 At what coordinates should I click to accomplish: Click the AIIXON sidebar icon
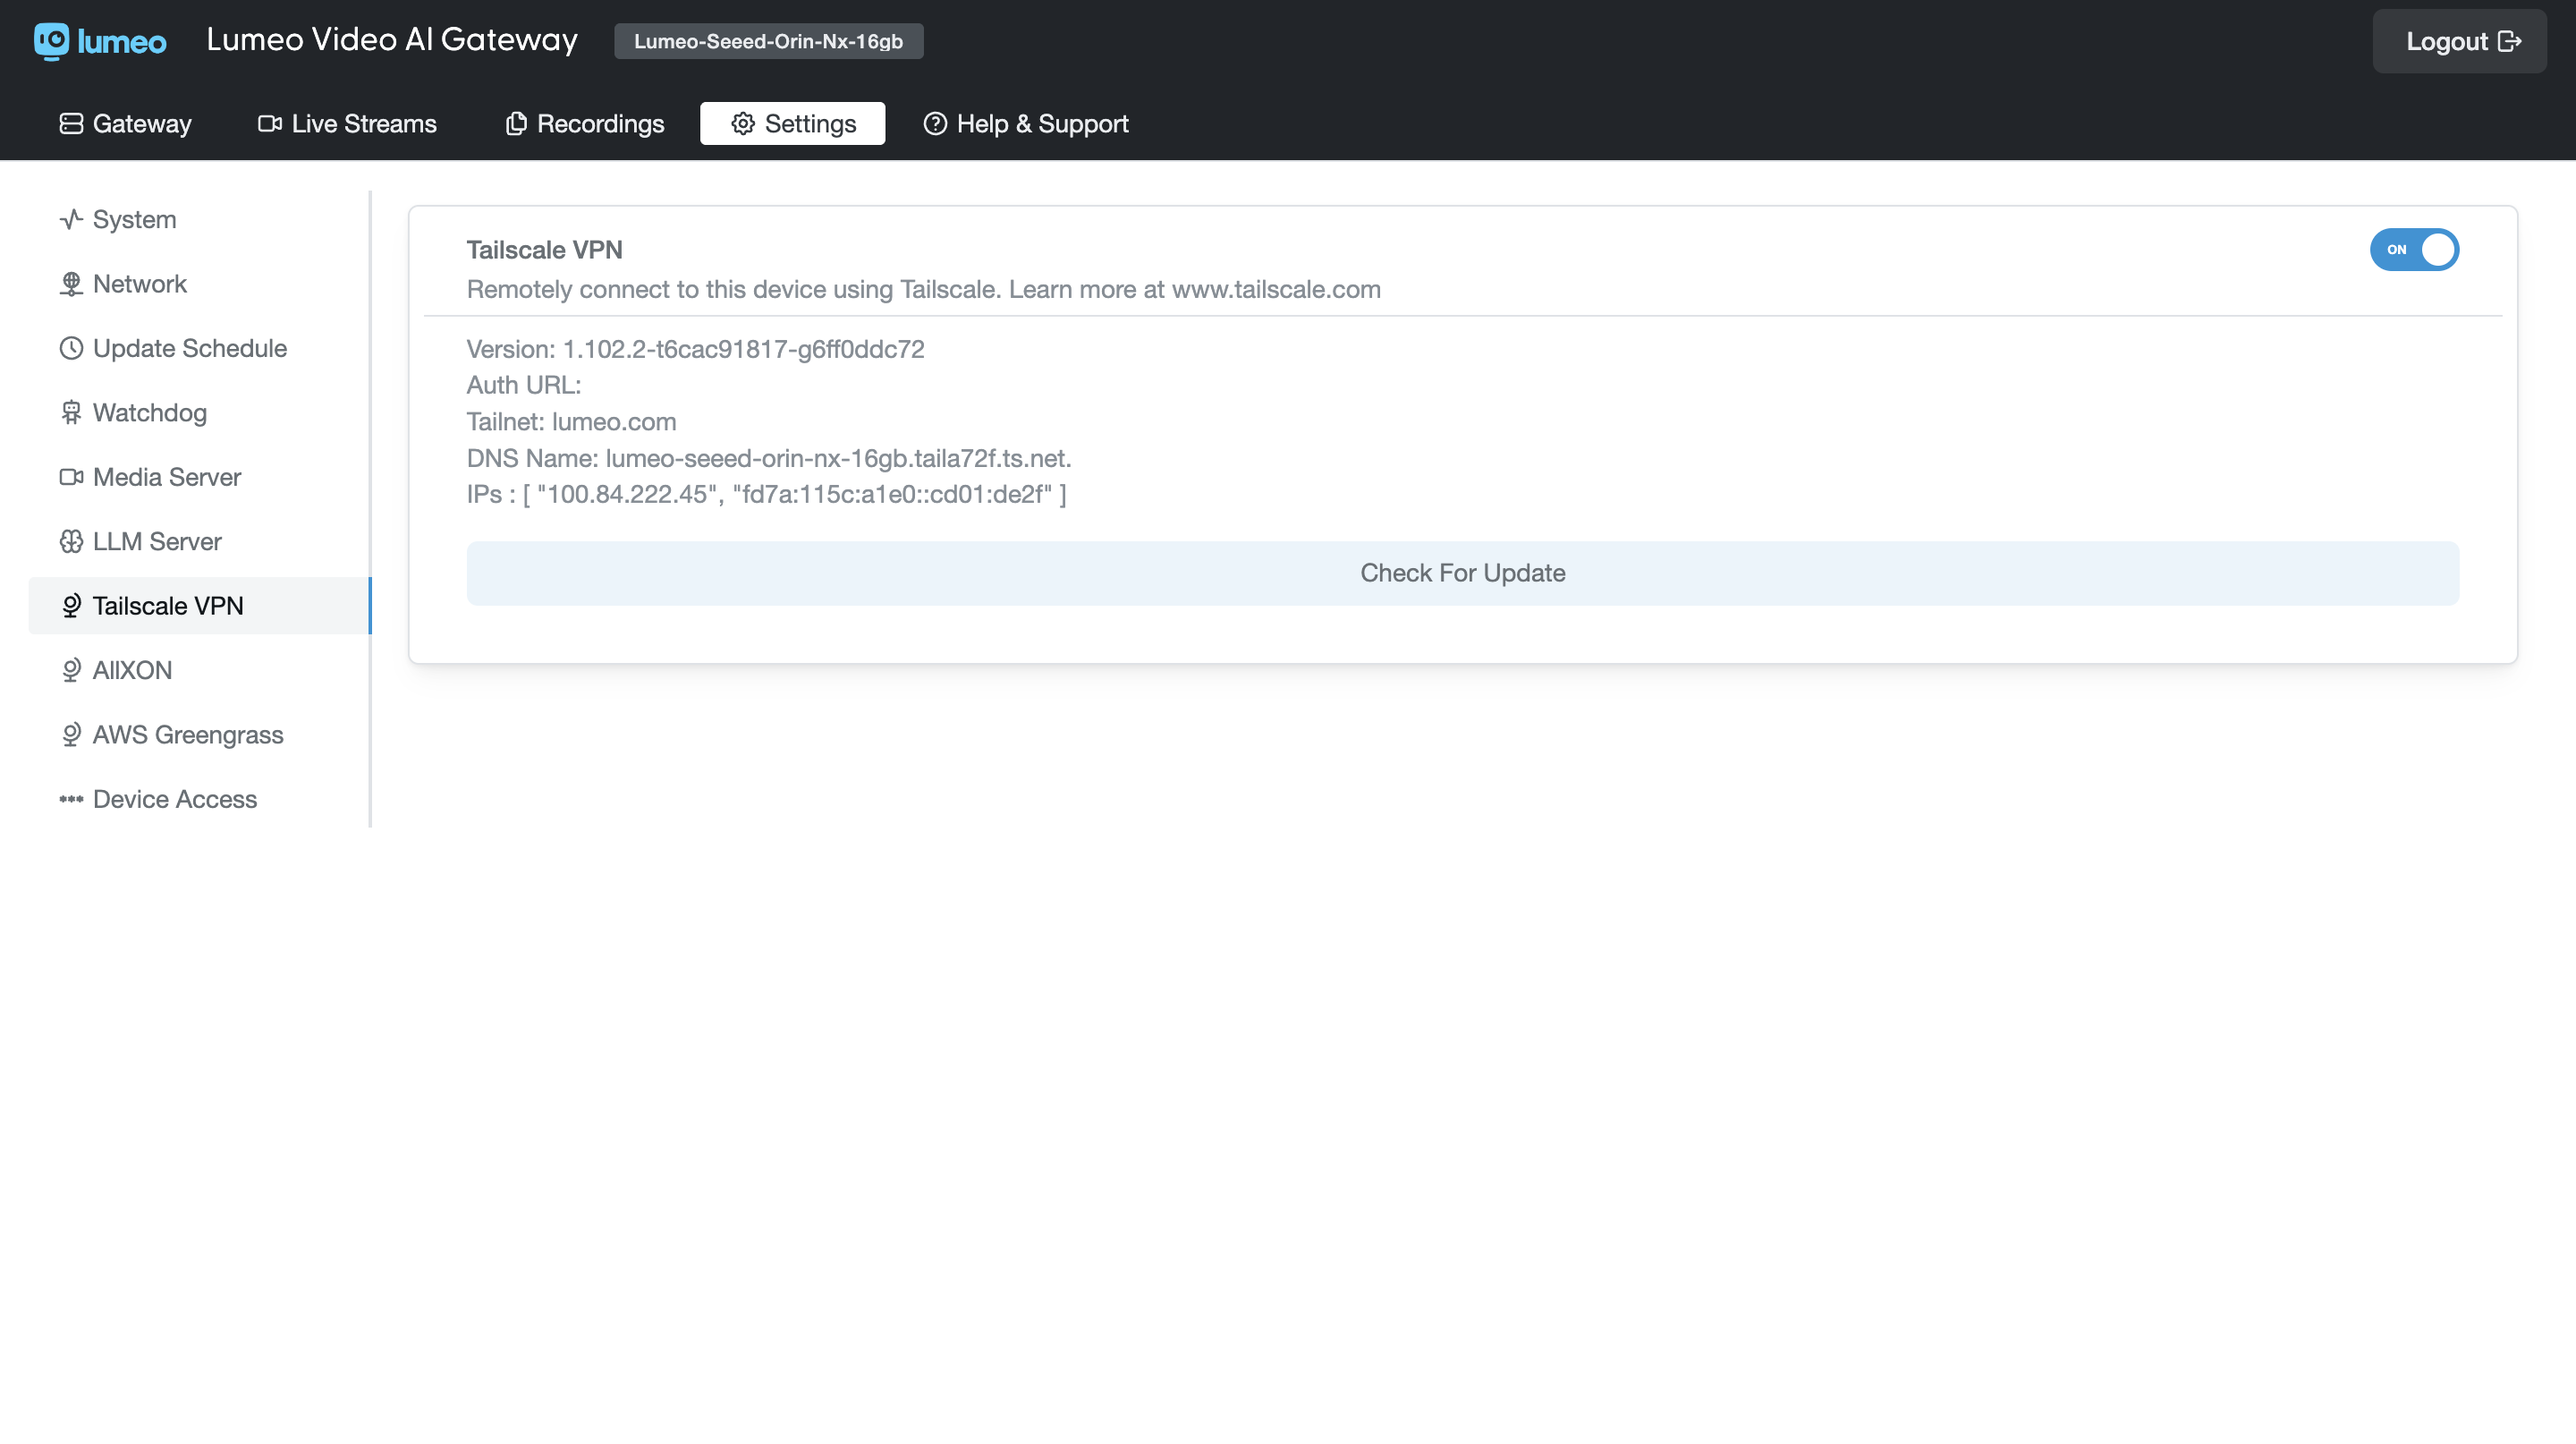(71, 670)
